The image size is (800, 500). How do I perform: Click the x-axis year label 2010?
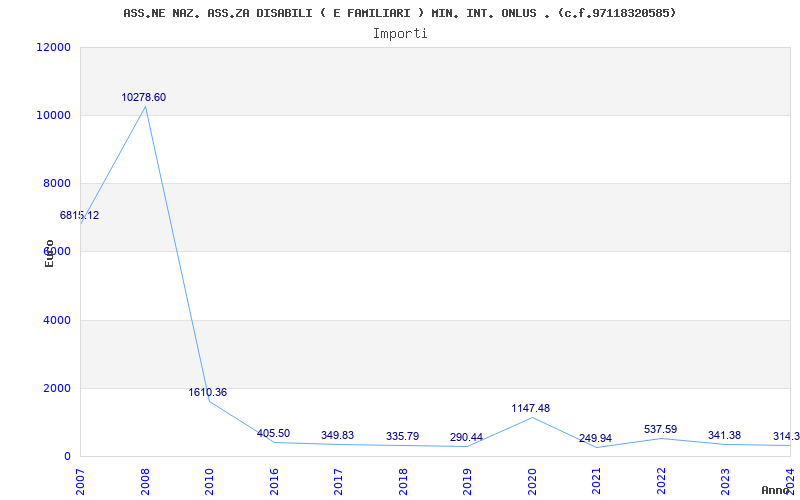[x=209, y=481]
